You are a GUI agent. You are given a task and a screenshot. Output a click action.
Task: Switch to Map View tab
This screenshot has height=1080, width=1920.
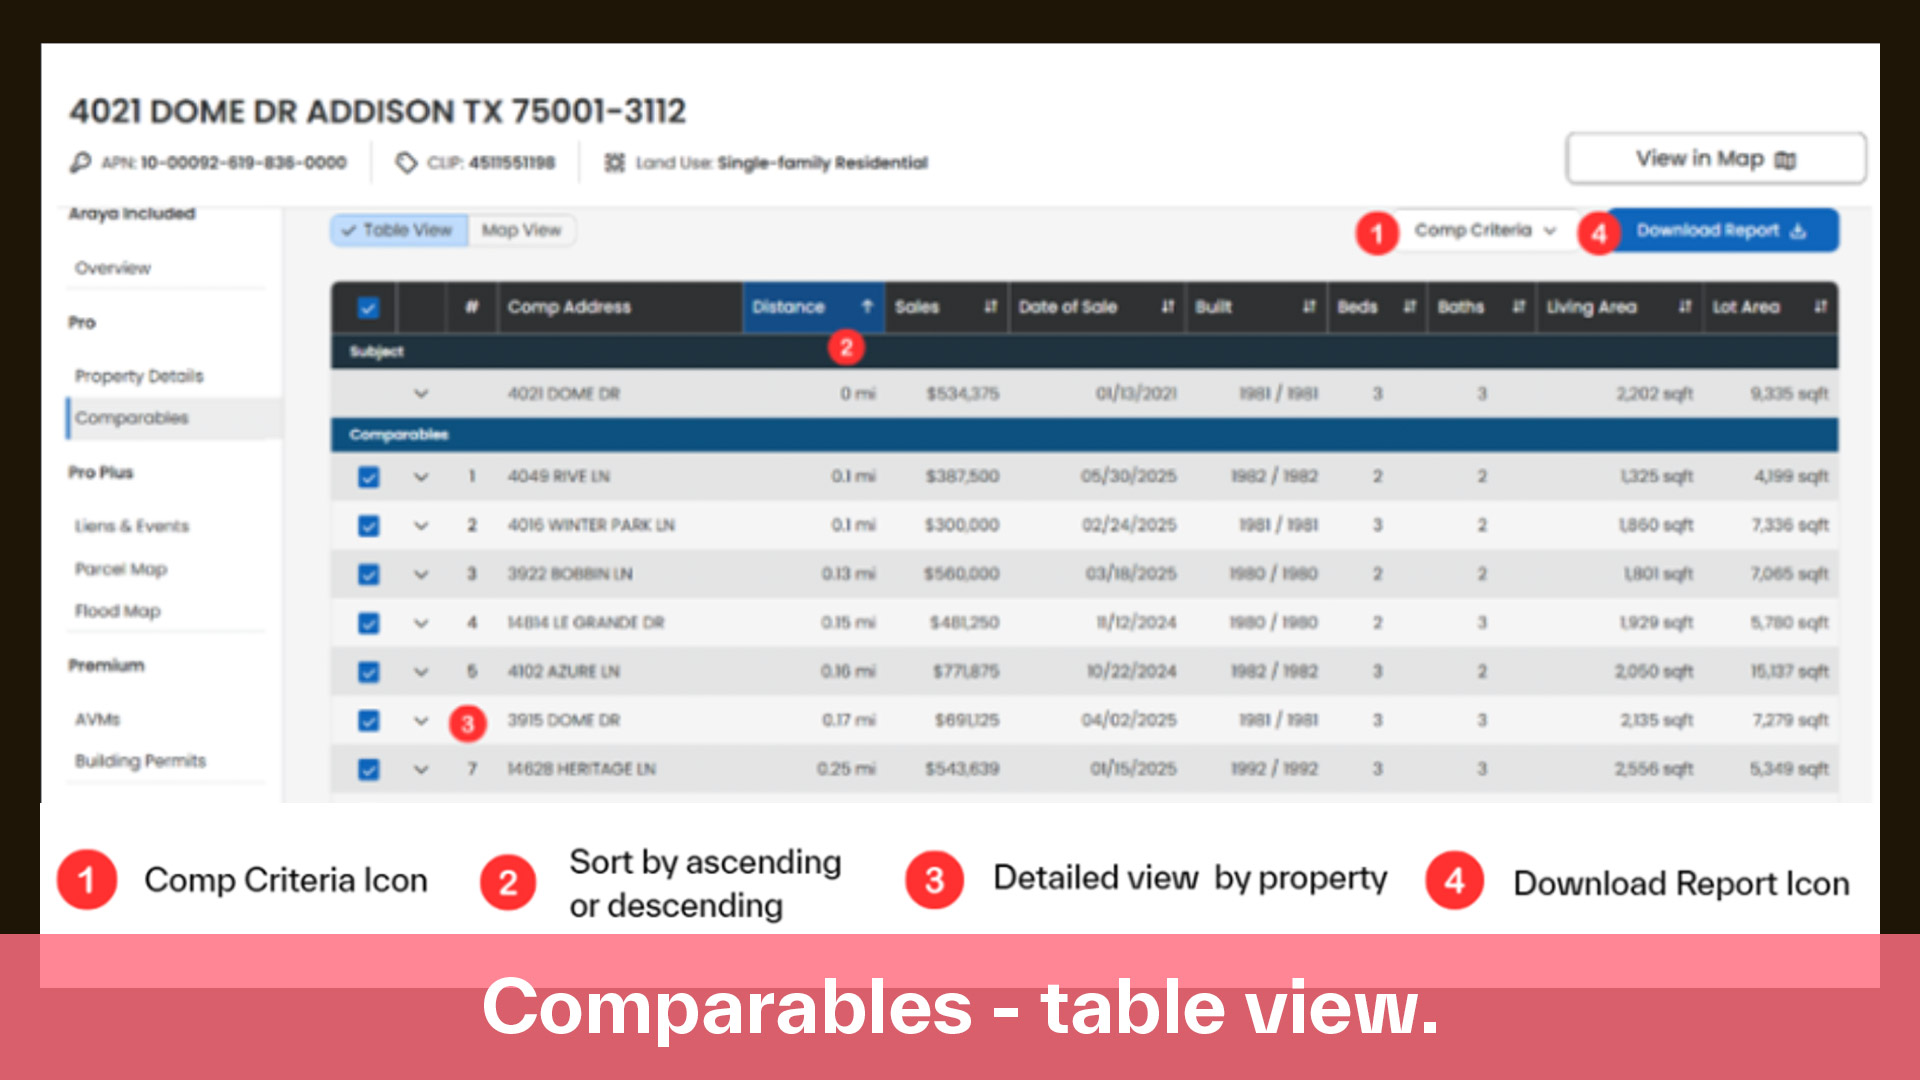[x=522, y=231]
